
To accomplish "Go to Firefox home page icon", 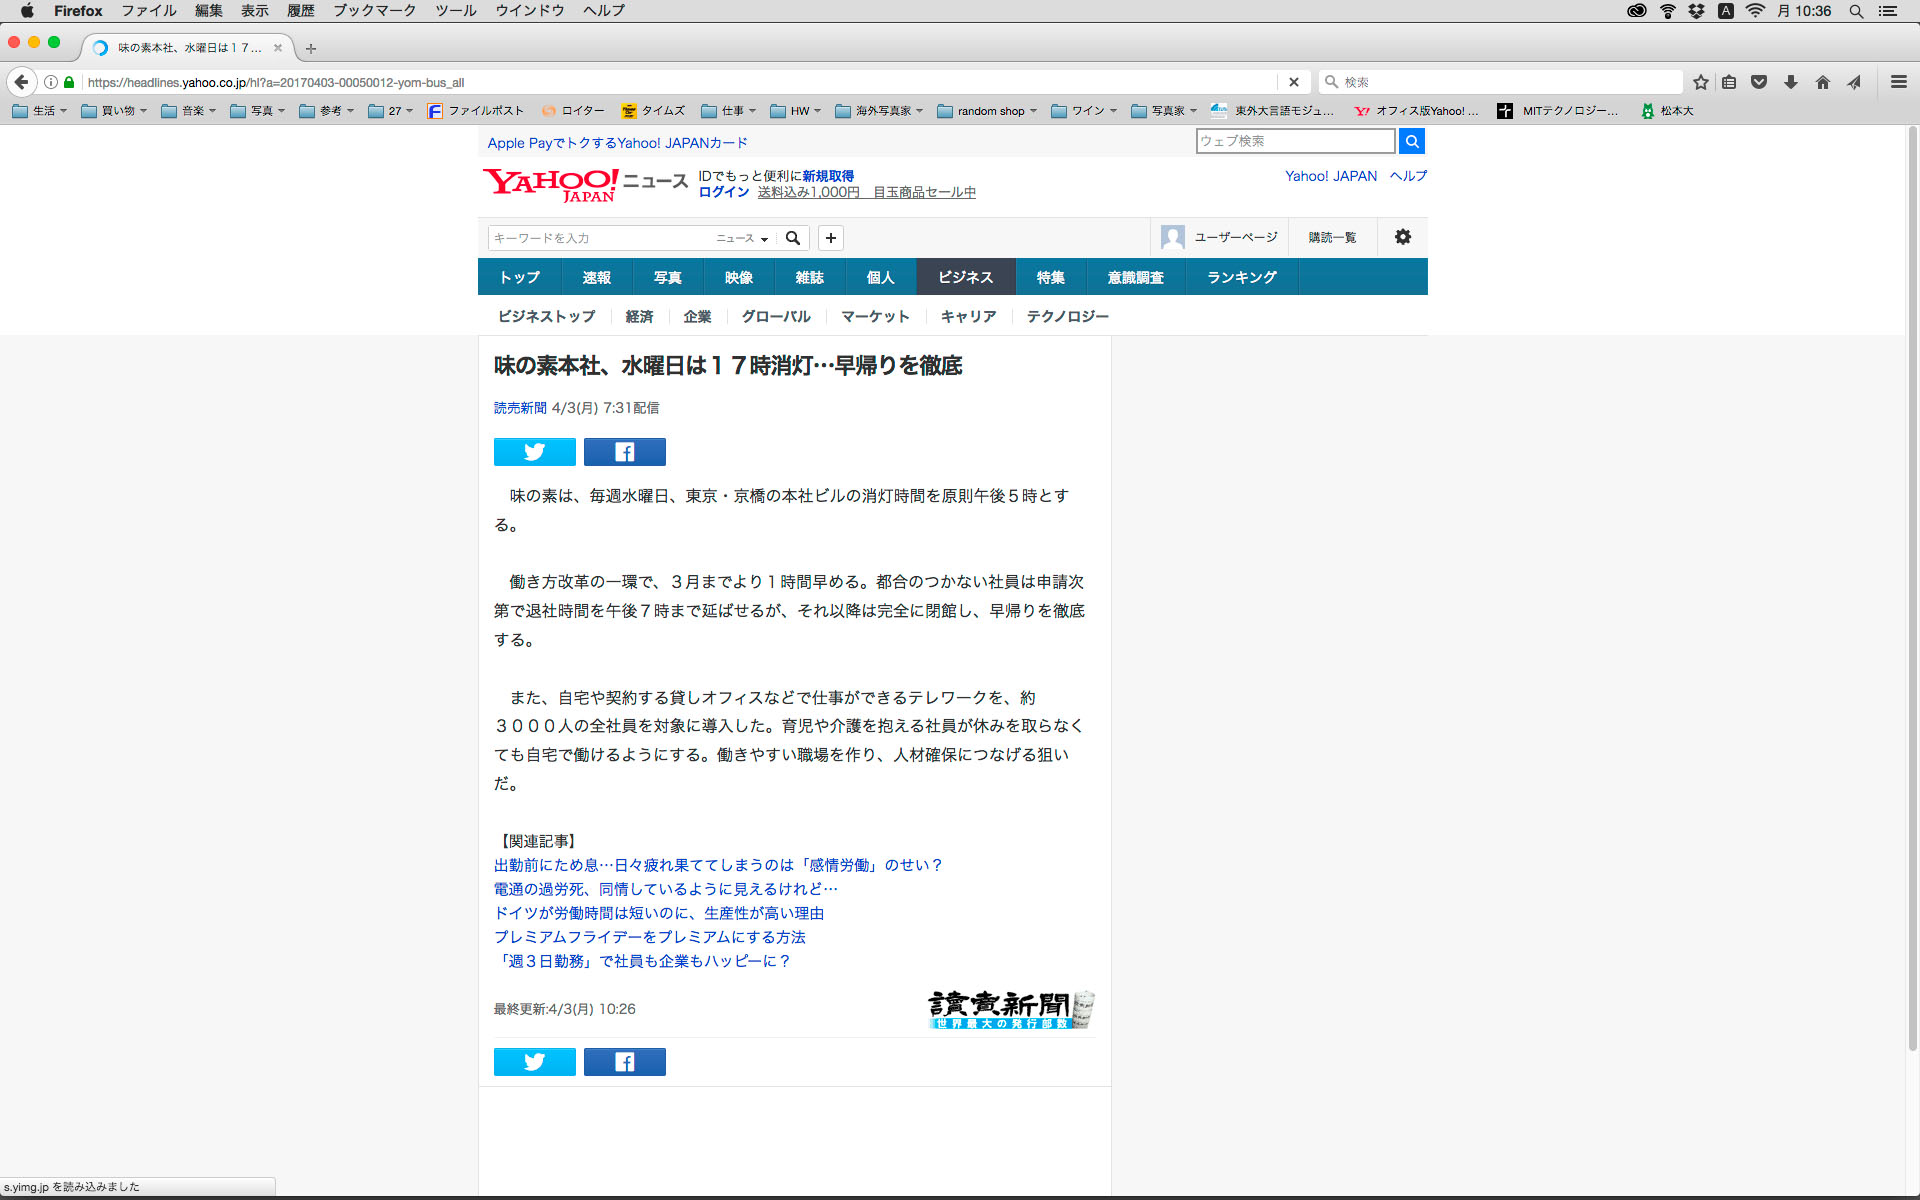I will click(1822, 82).
